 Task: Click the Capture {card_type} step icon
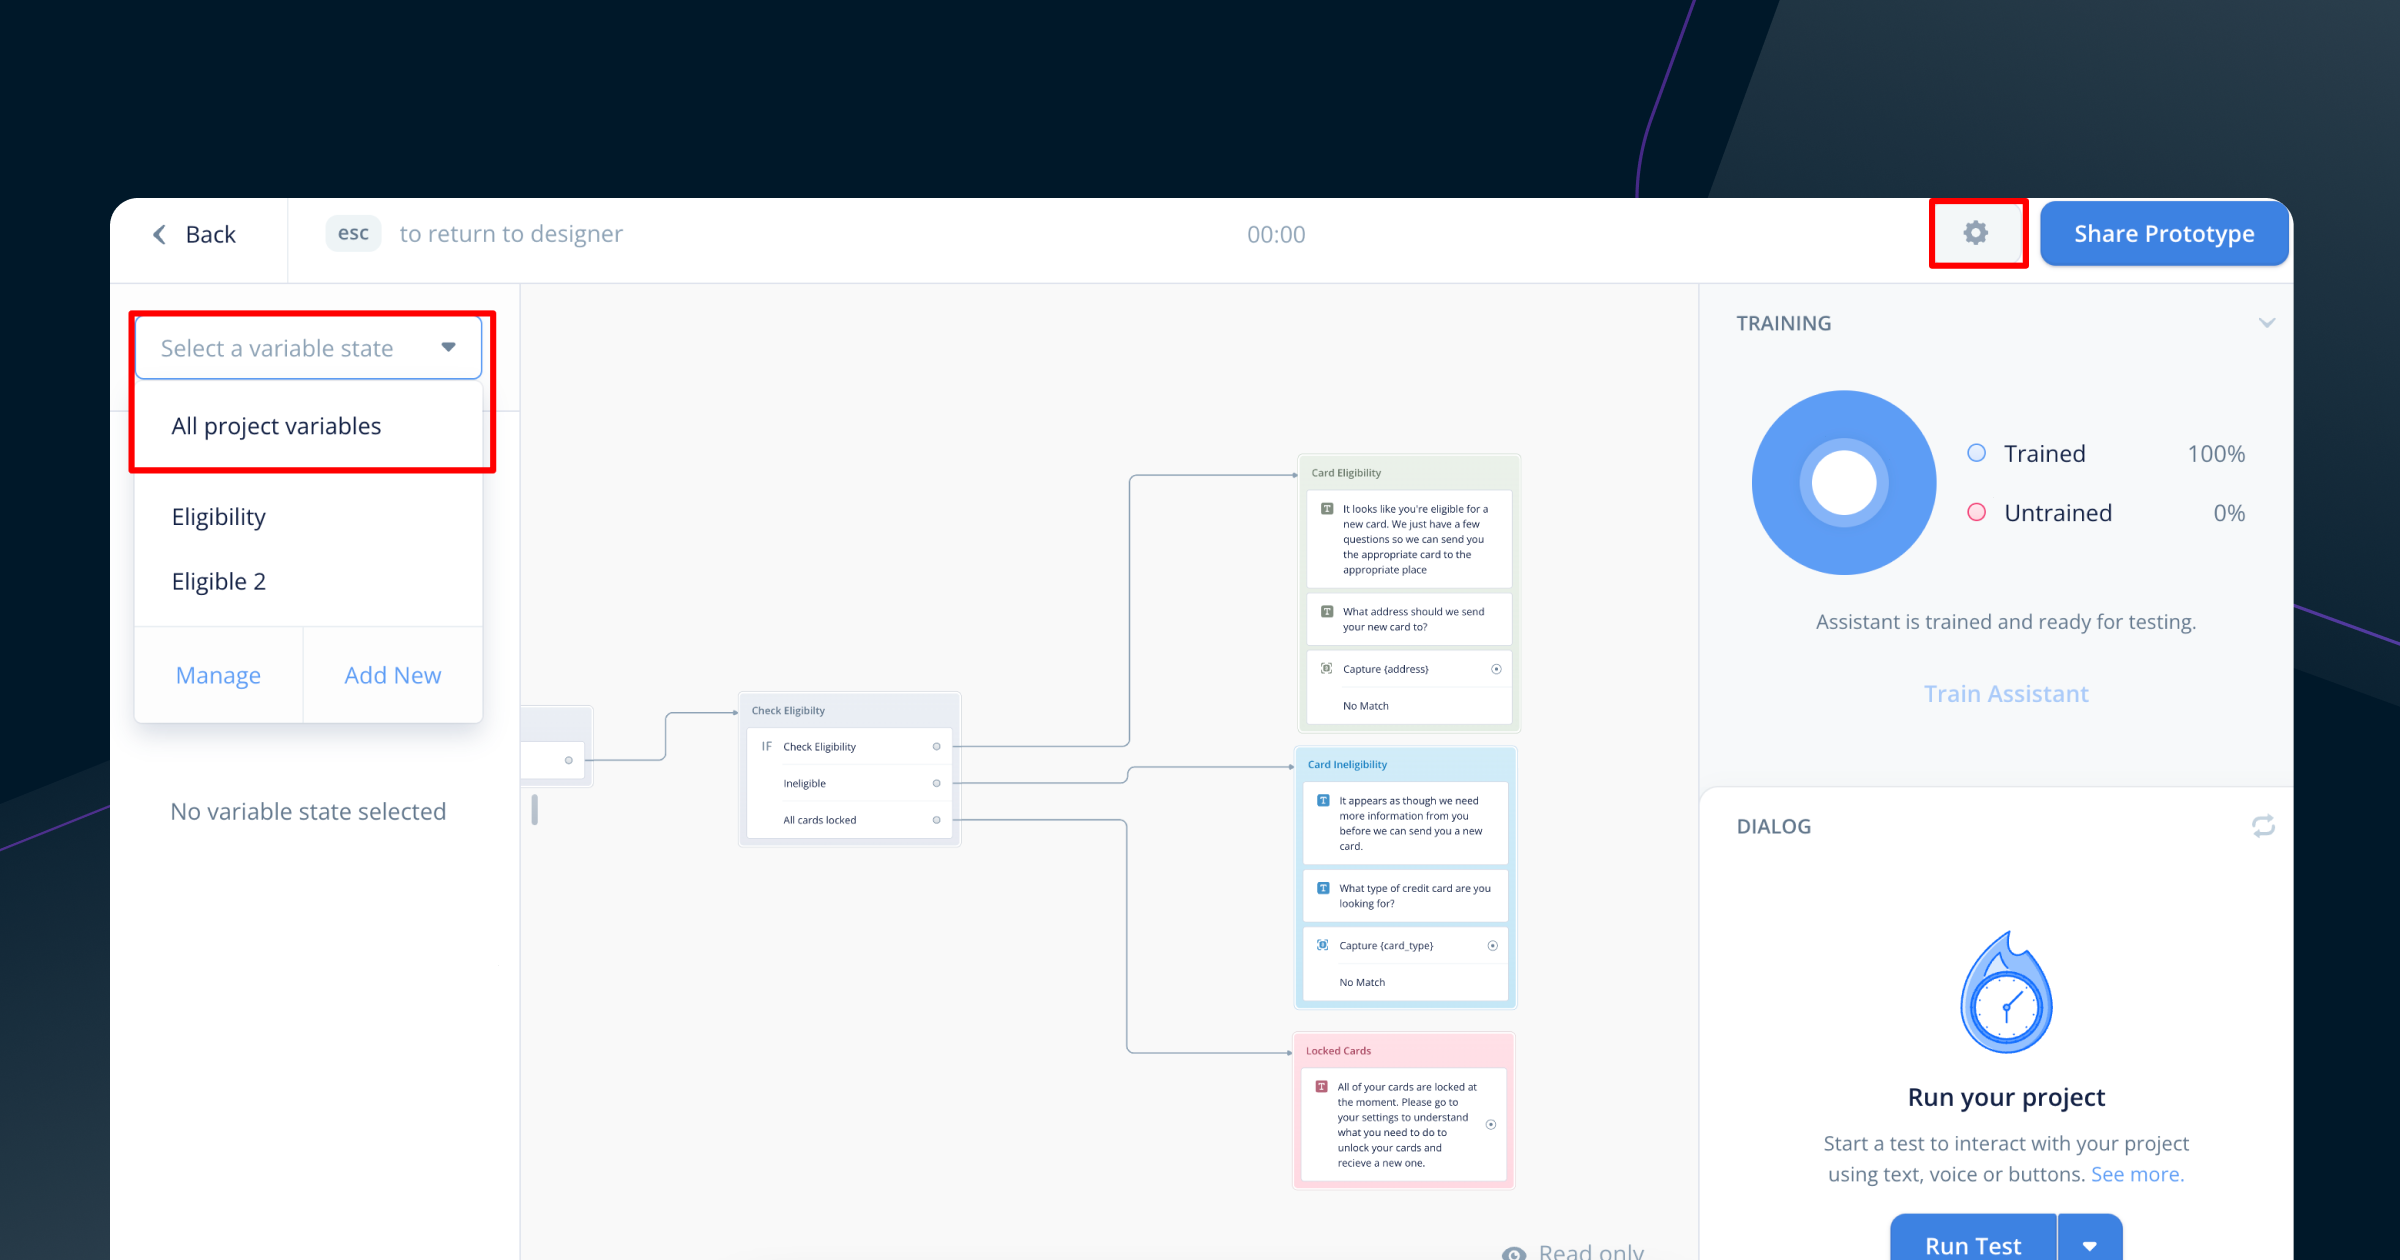click(1322, 945)
